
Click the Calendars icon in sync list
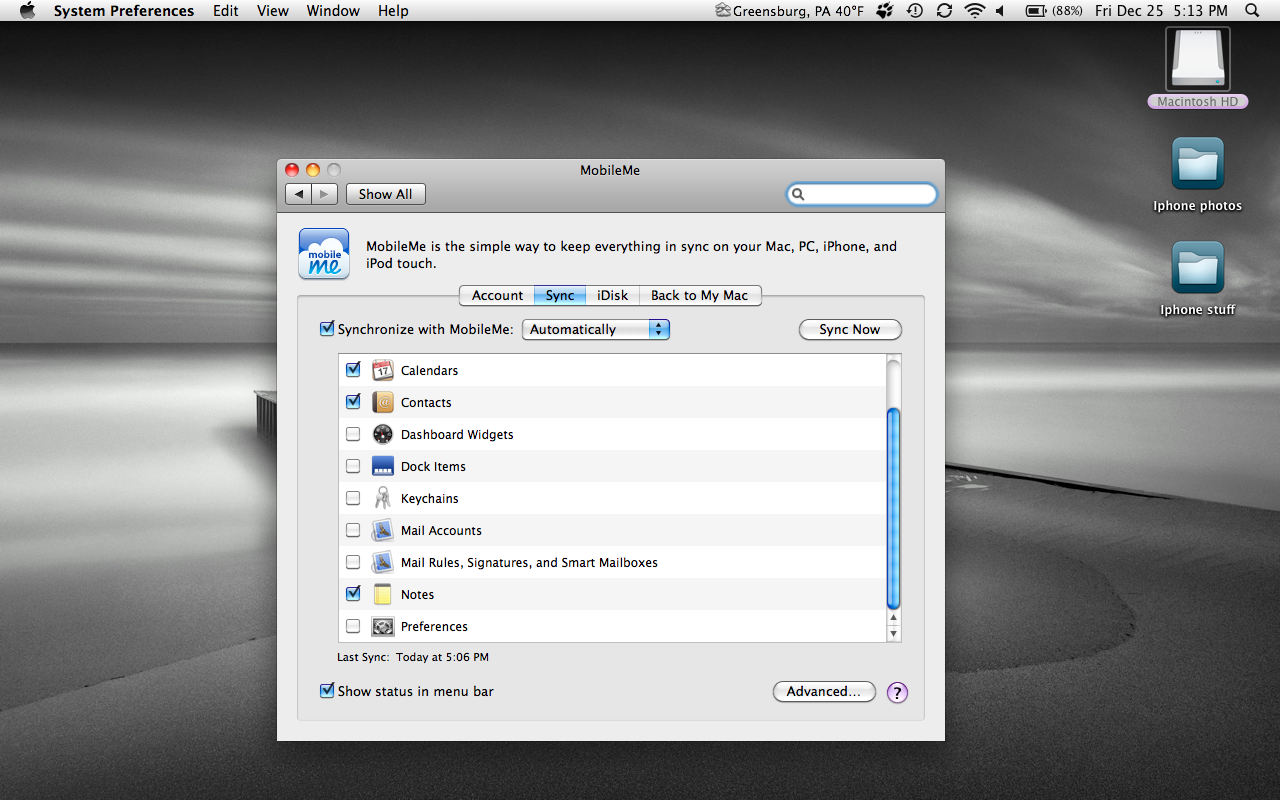pos(383,370)
